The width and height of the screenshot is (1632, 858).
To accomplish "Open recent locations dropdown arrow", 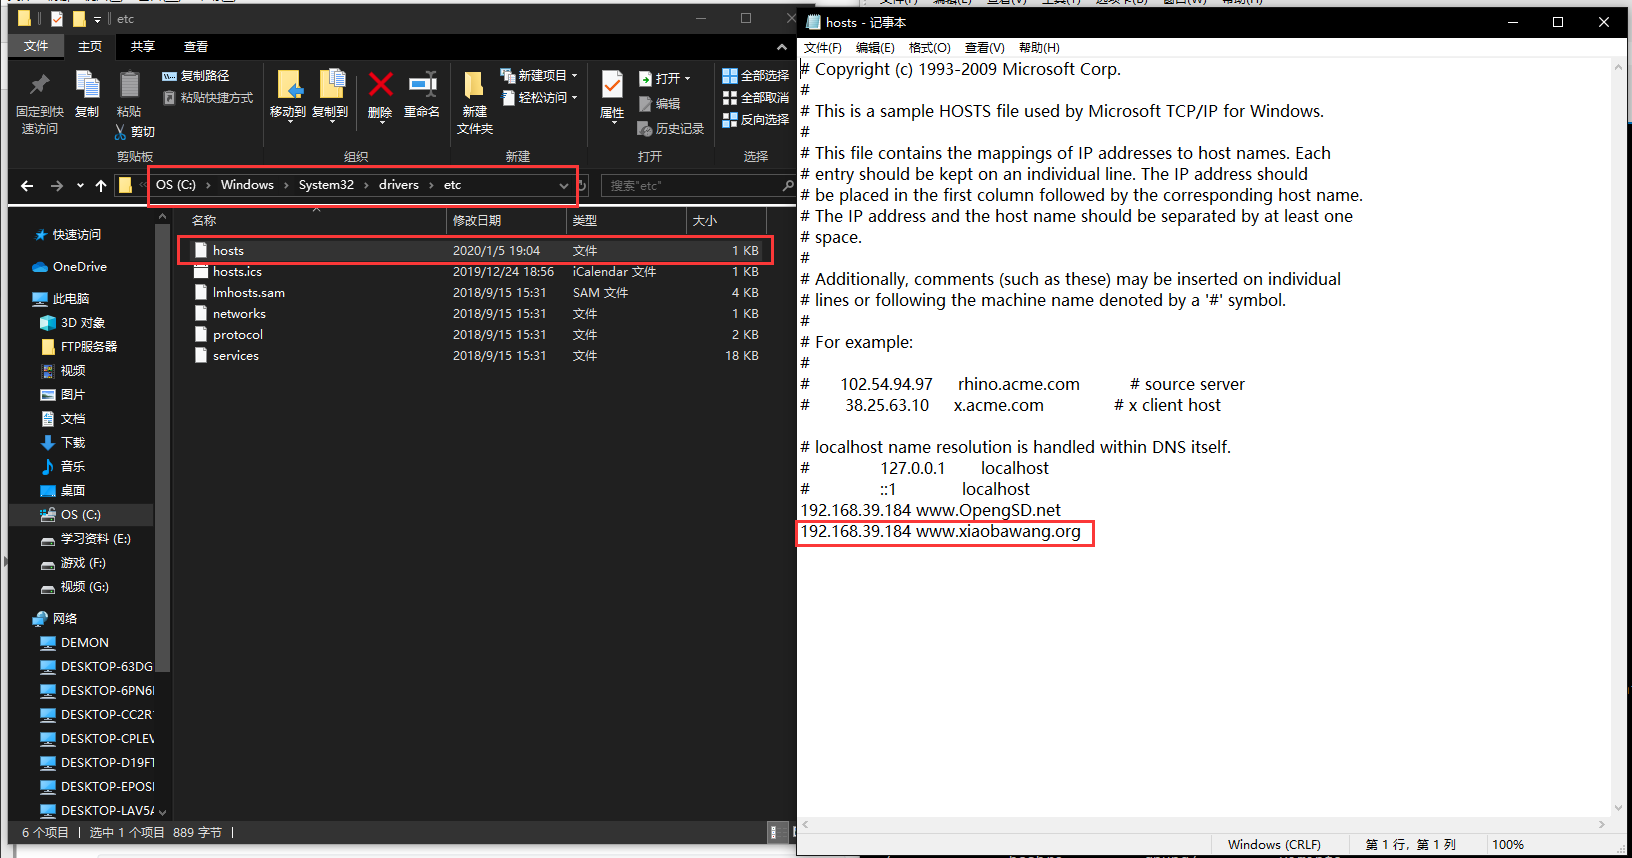I will pyautogui.click(x=79, y=186).
